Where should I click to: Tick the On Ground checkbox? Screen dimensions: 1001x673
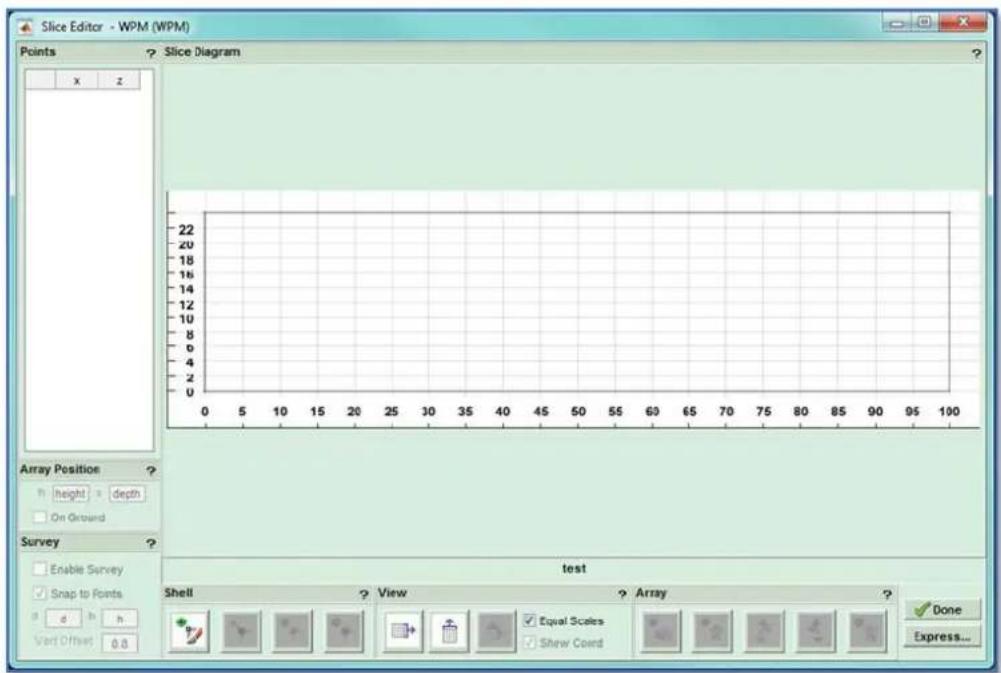[40, 517]
